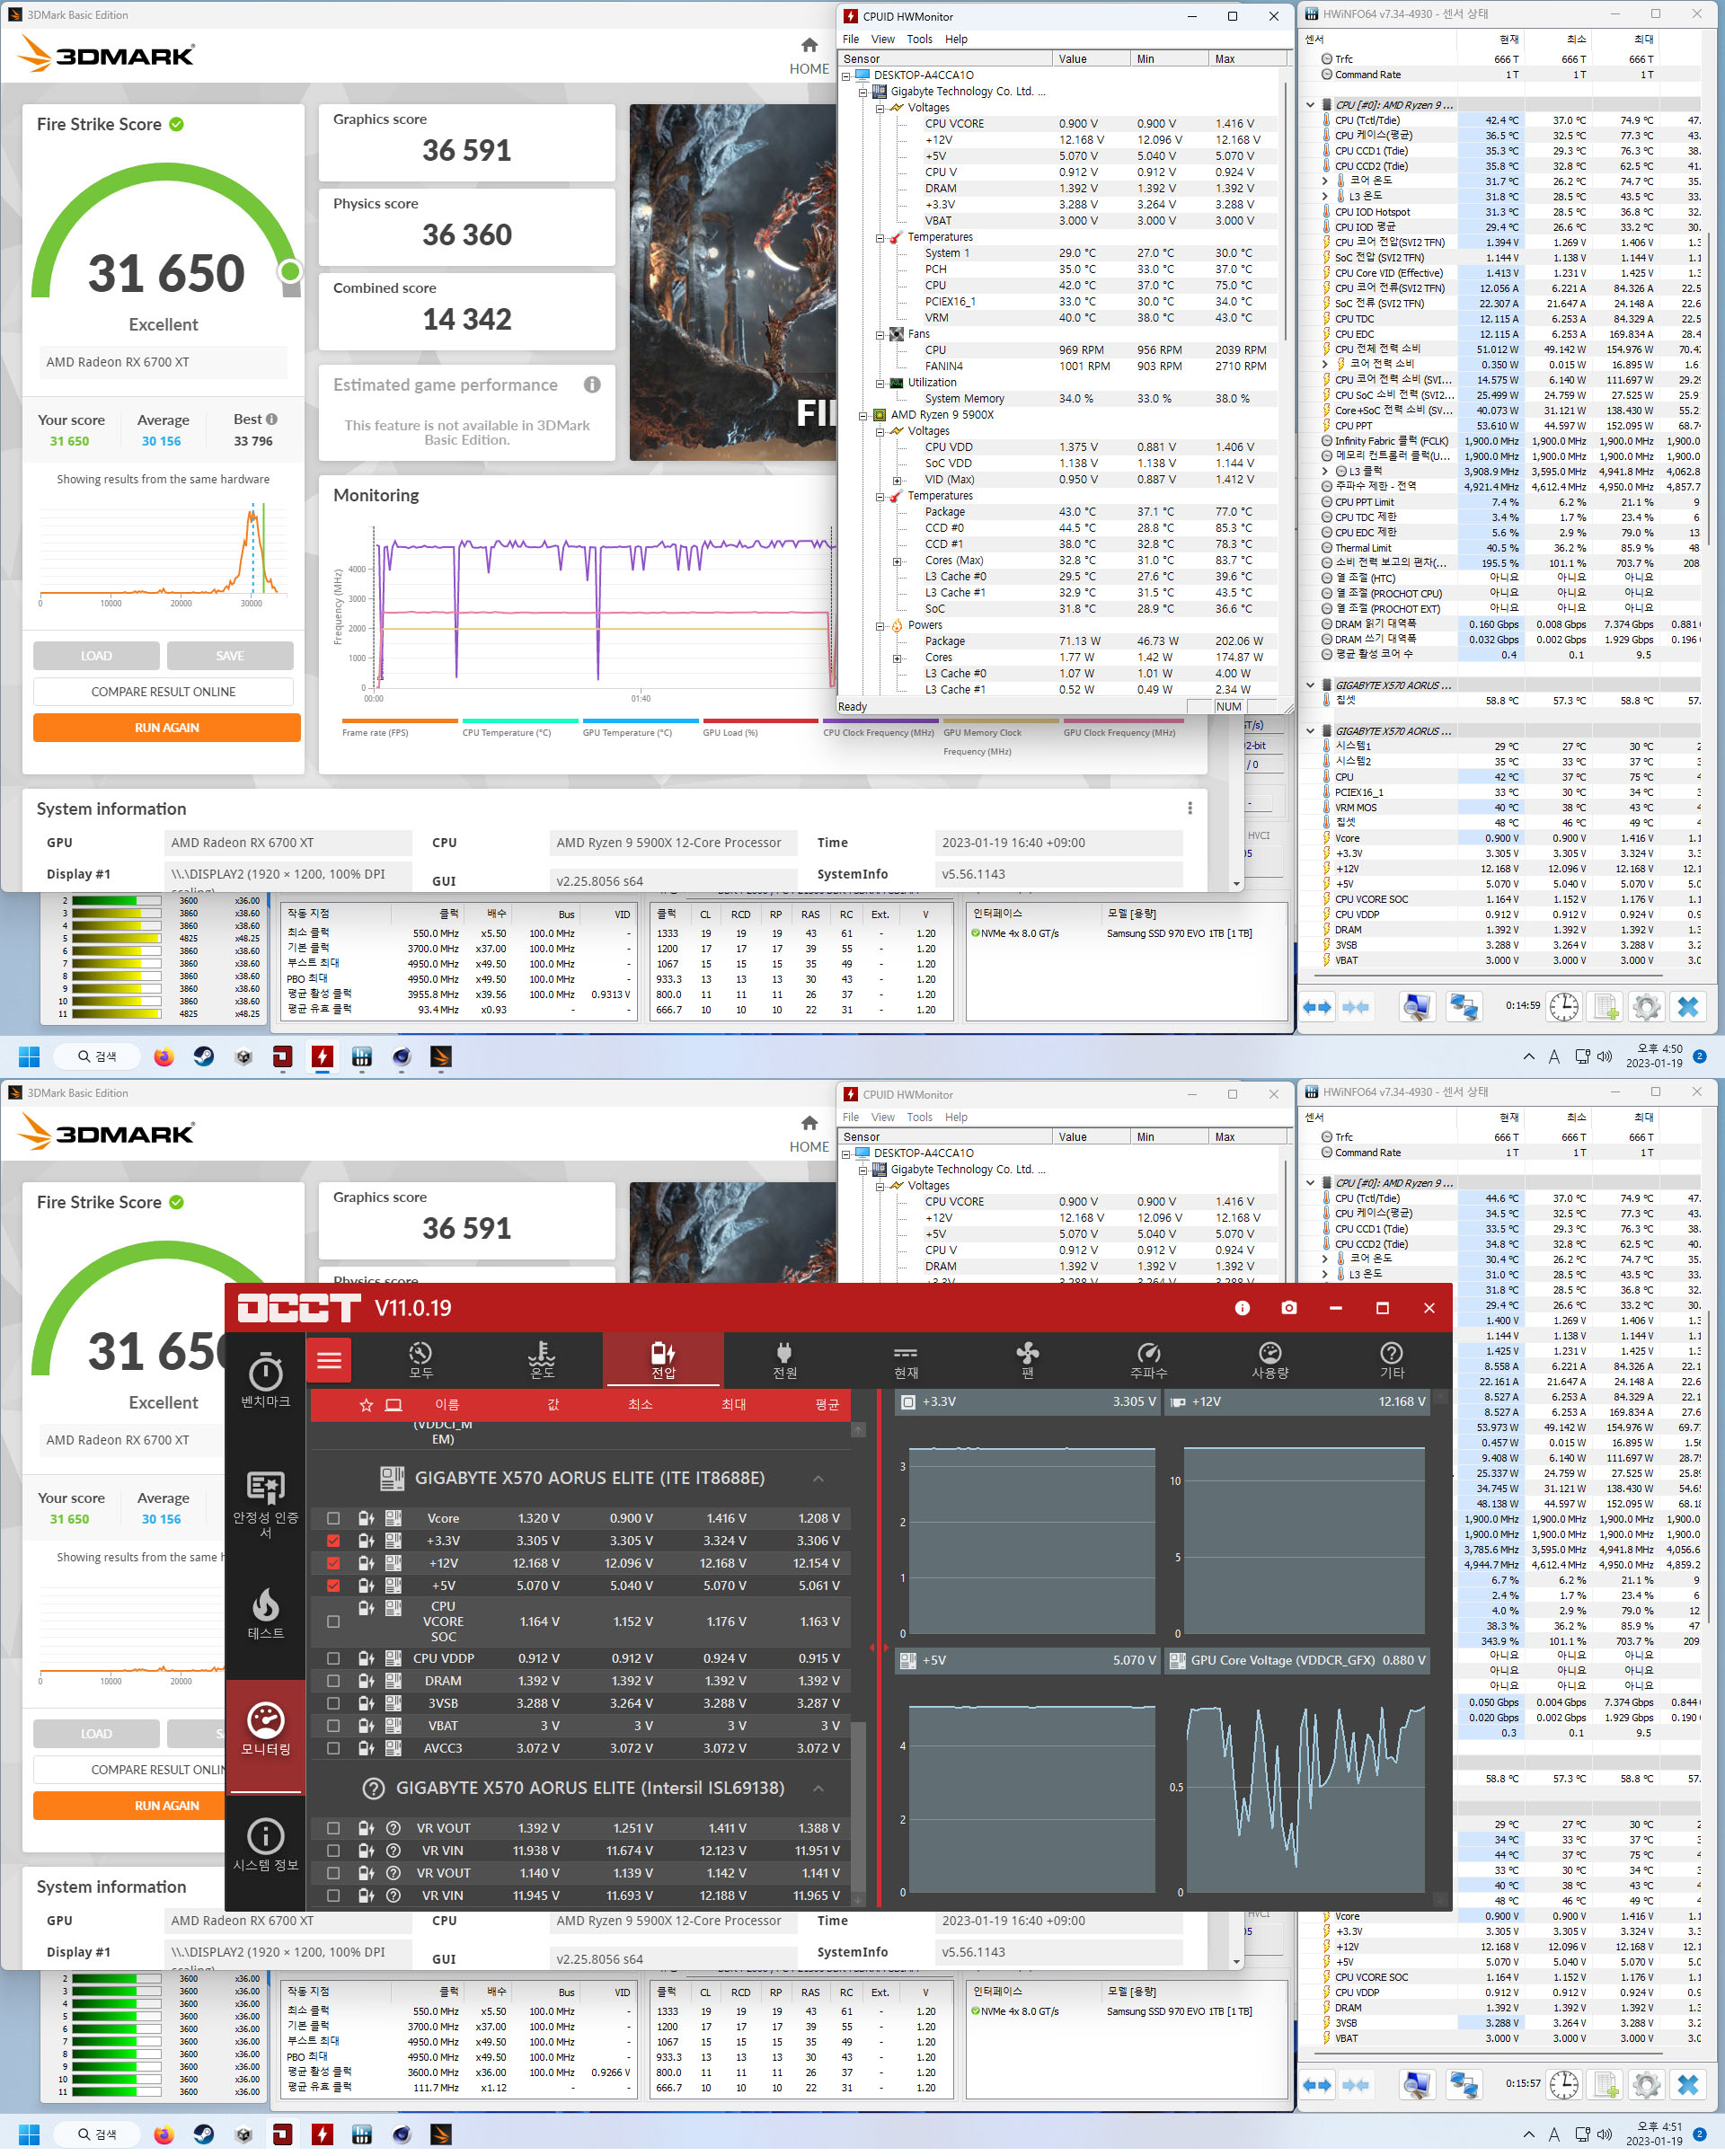Open System information three-dot options menu
This screenshot has height=2156, width=1725.
point(1189,808)
